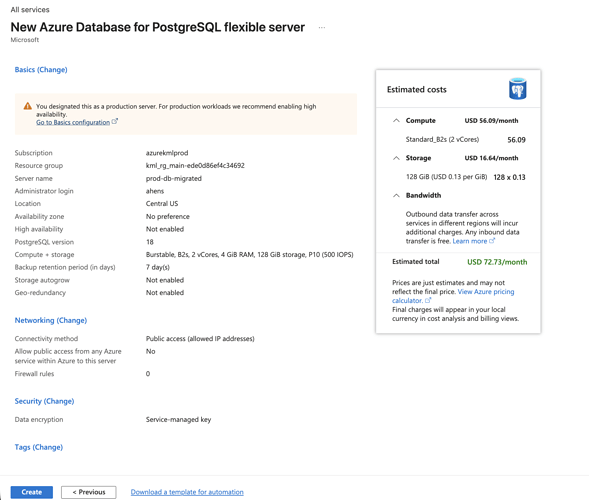Change the Networking section settings
This screenshot has width=589, height=500.
[51, 320]
